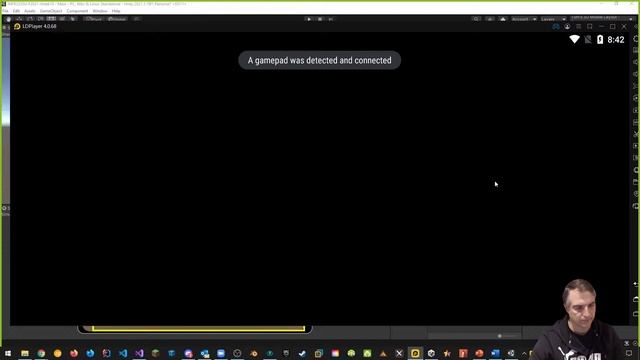Image resolution: width=640 pixels, height=360 pixels.
Task: Open Google Chrome from taskbar
Action: point(41,353)
